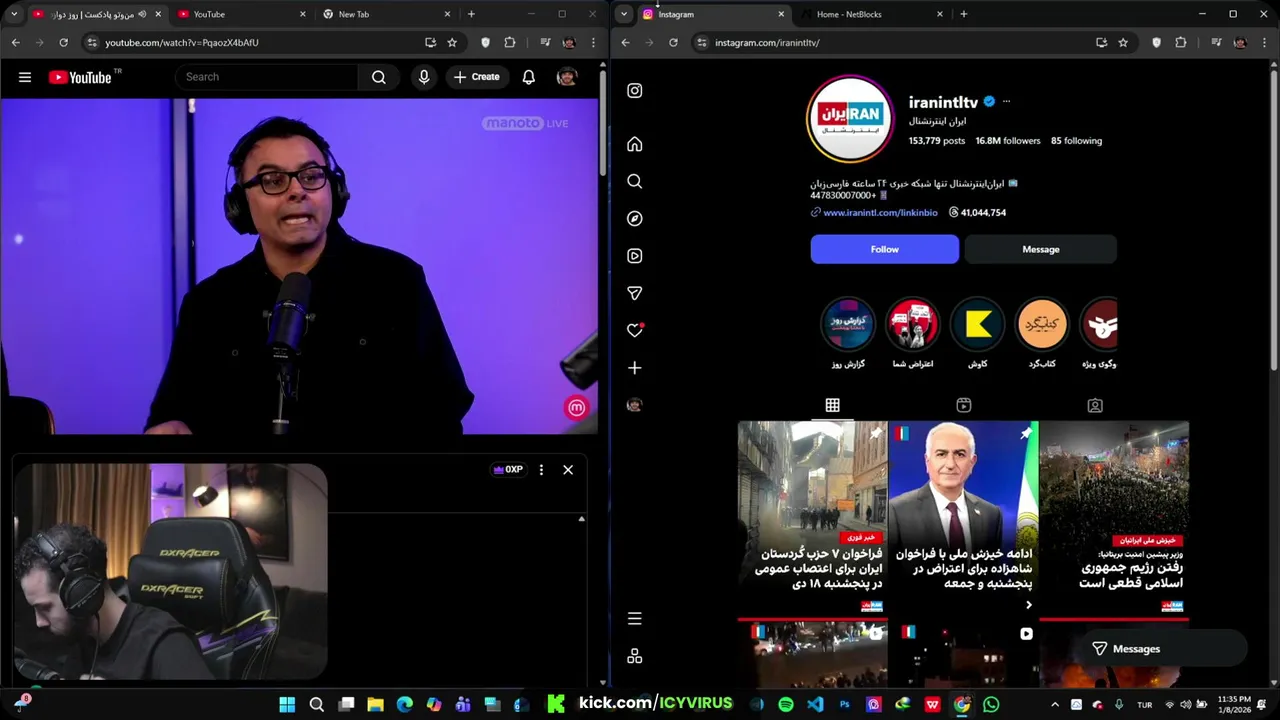
Task: Reload the Instagram window page
Action: coord(673,43)
